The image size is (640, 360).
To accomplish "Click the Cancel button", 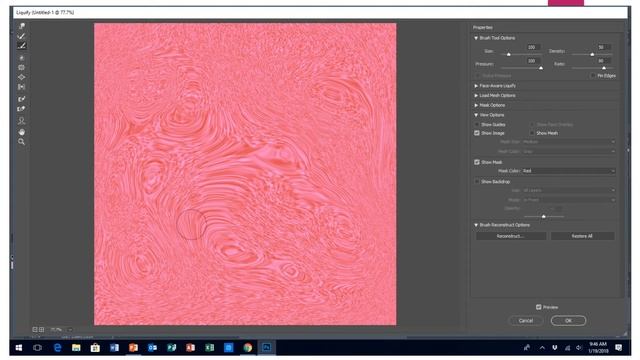I will click(526, 320).
